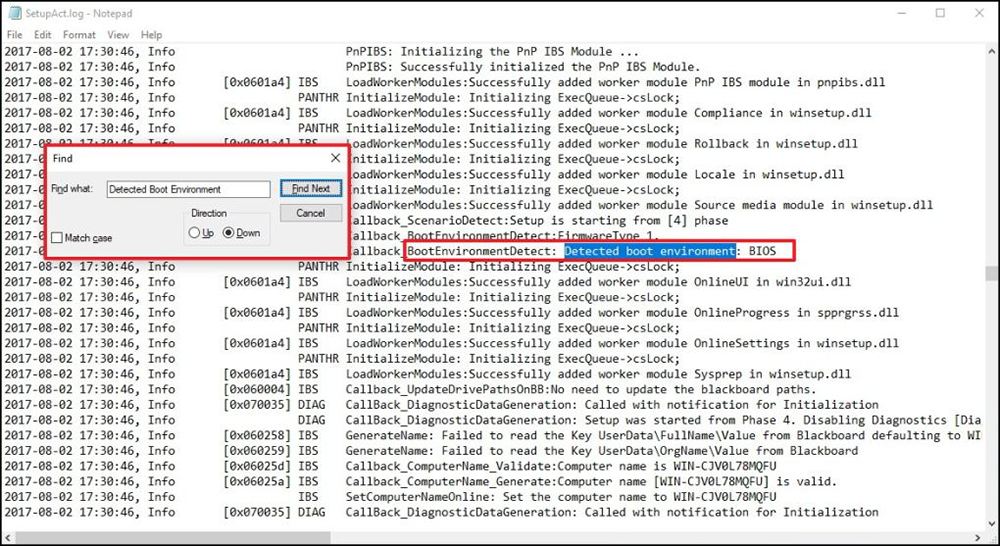
Task: Click error code [0x060004] in log
Action: click(x=257, y=389)
